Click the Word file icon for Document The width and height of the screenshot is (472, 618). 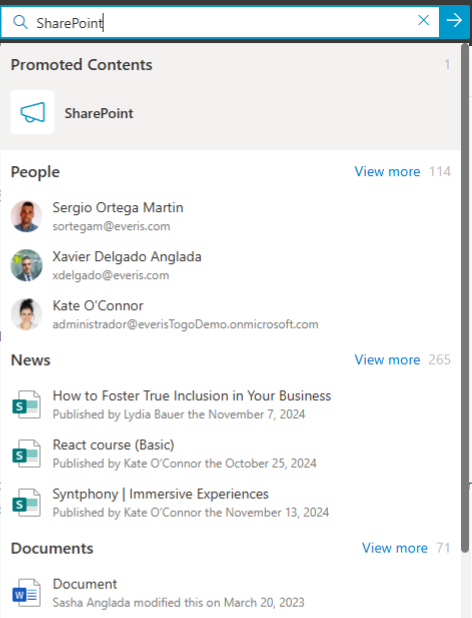26,593
